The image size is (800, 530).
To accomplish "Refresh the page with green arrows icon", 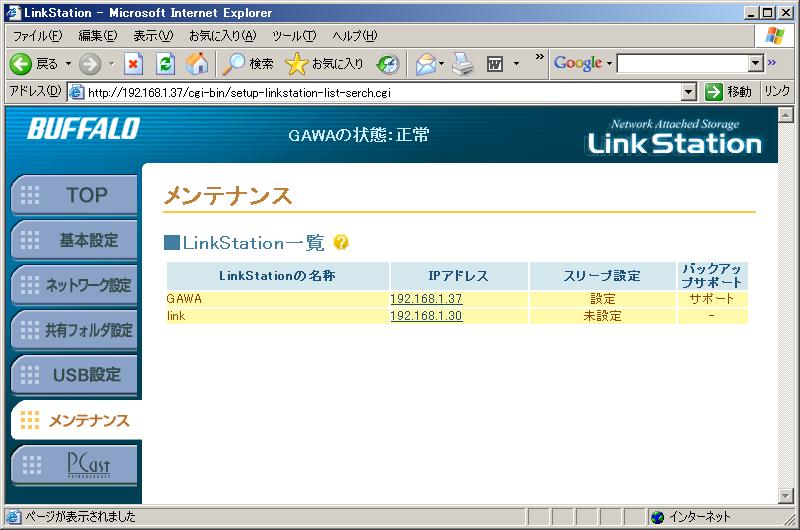I will [x=165, y=64].
